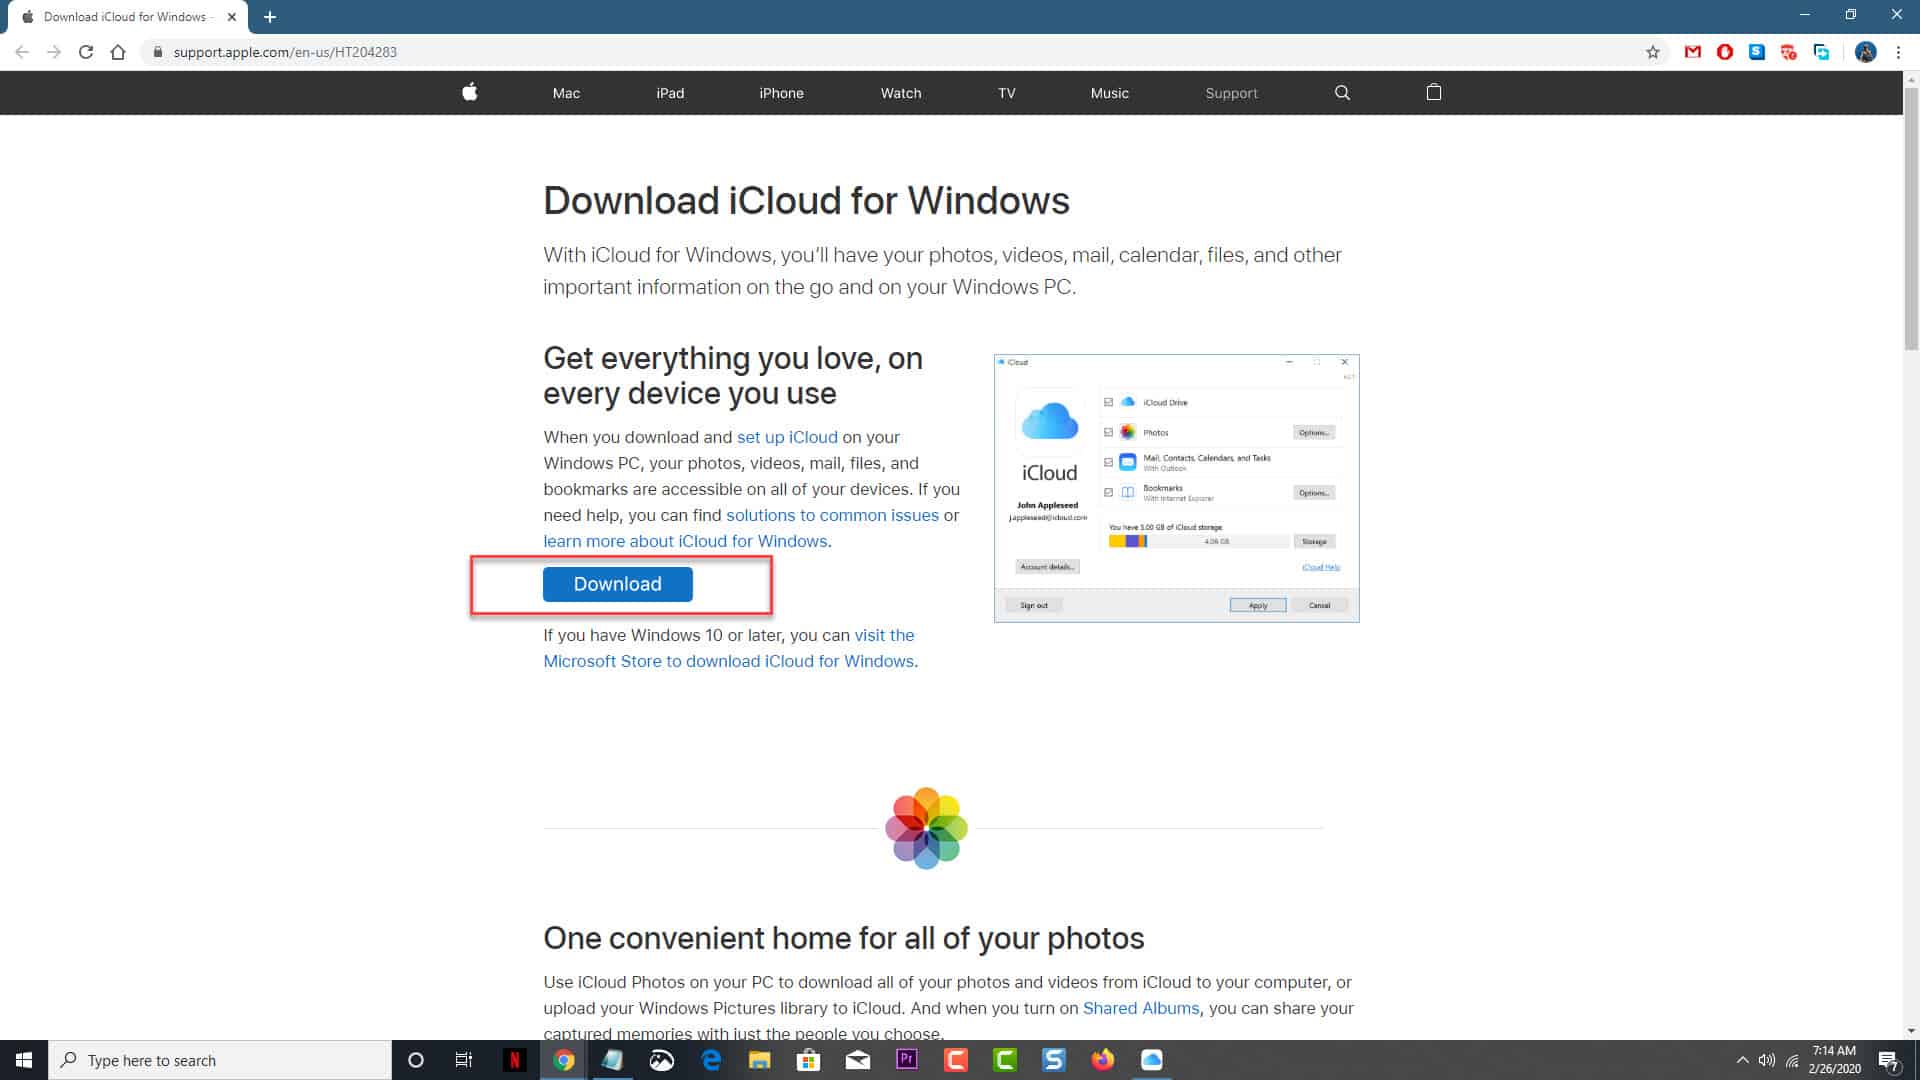Open the Windows notification center

click(1888, 1060)
